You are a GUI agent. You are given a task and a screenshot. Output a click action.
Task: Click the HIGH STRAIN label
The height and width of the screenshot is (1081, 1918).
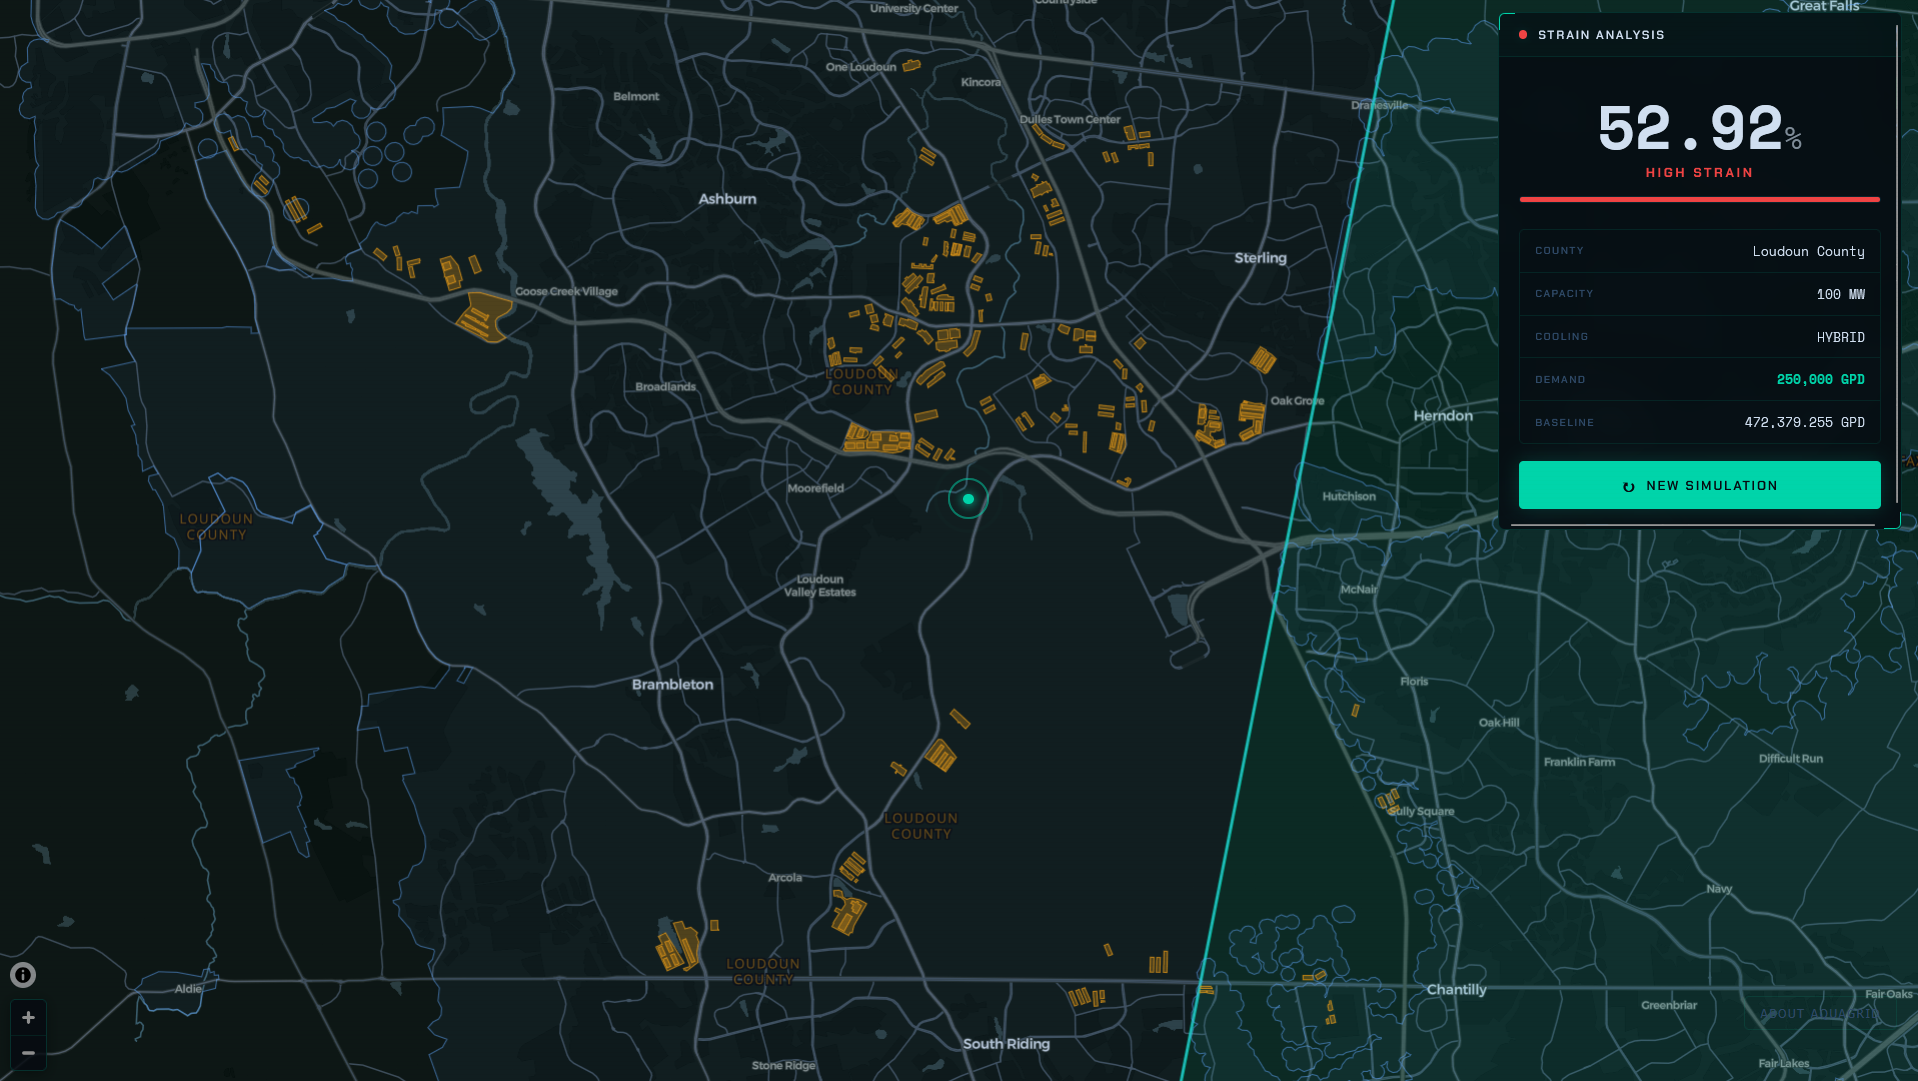1699,173
